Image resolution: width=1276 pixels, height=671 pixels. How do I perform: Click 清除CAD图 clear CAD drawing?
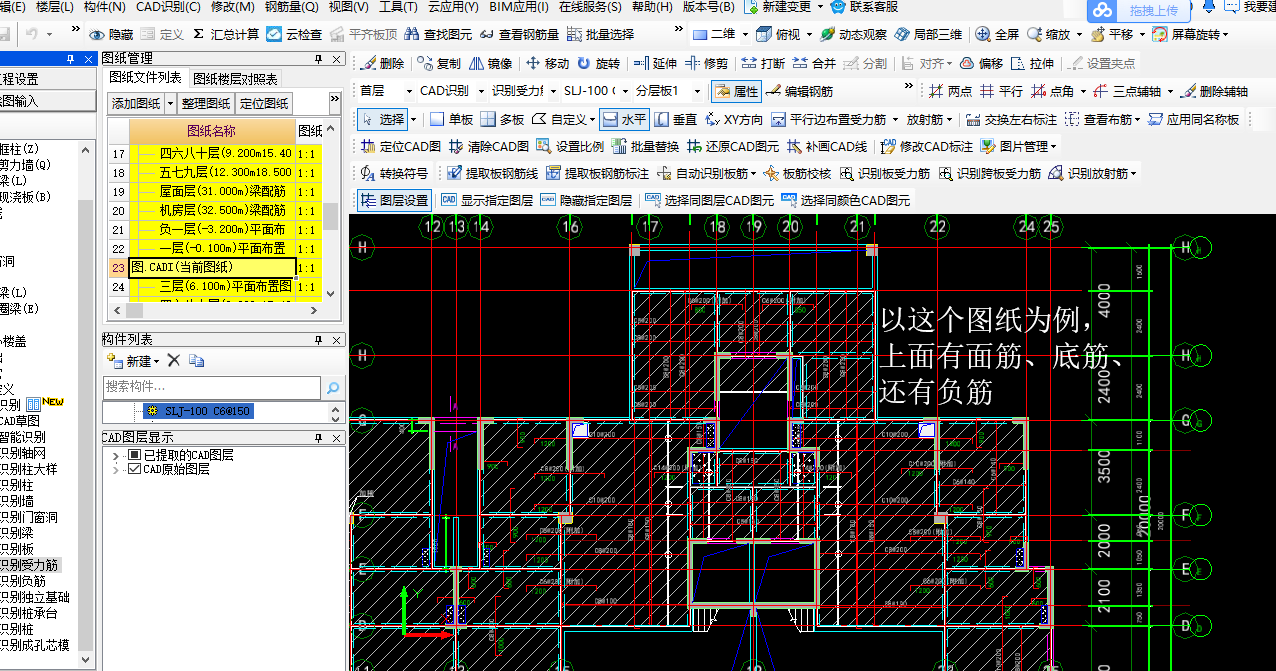coord(487,146)
